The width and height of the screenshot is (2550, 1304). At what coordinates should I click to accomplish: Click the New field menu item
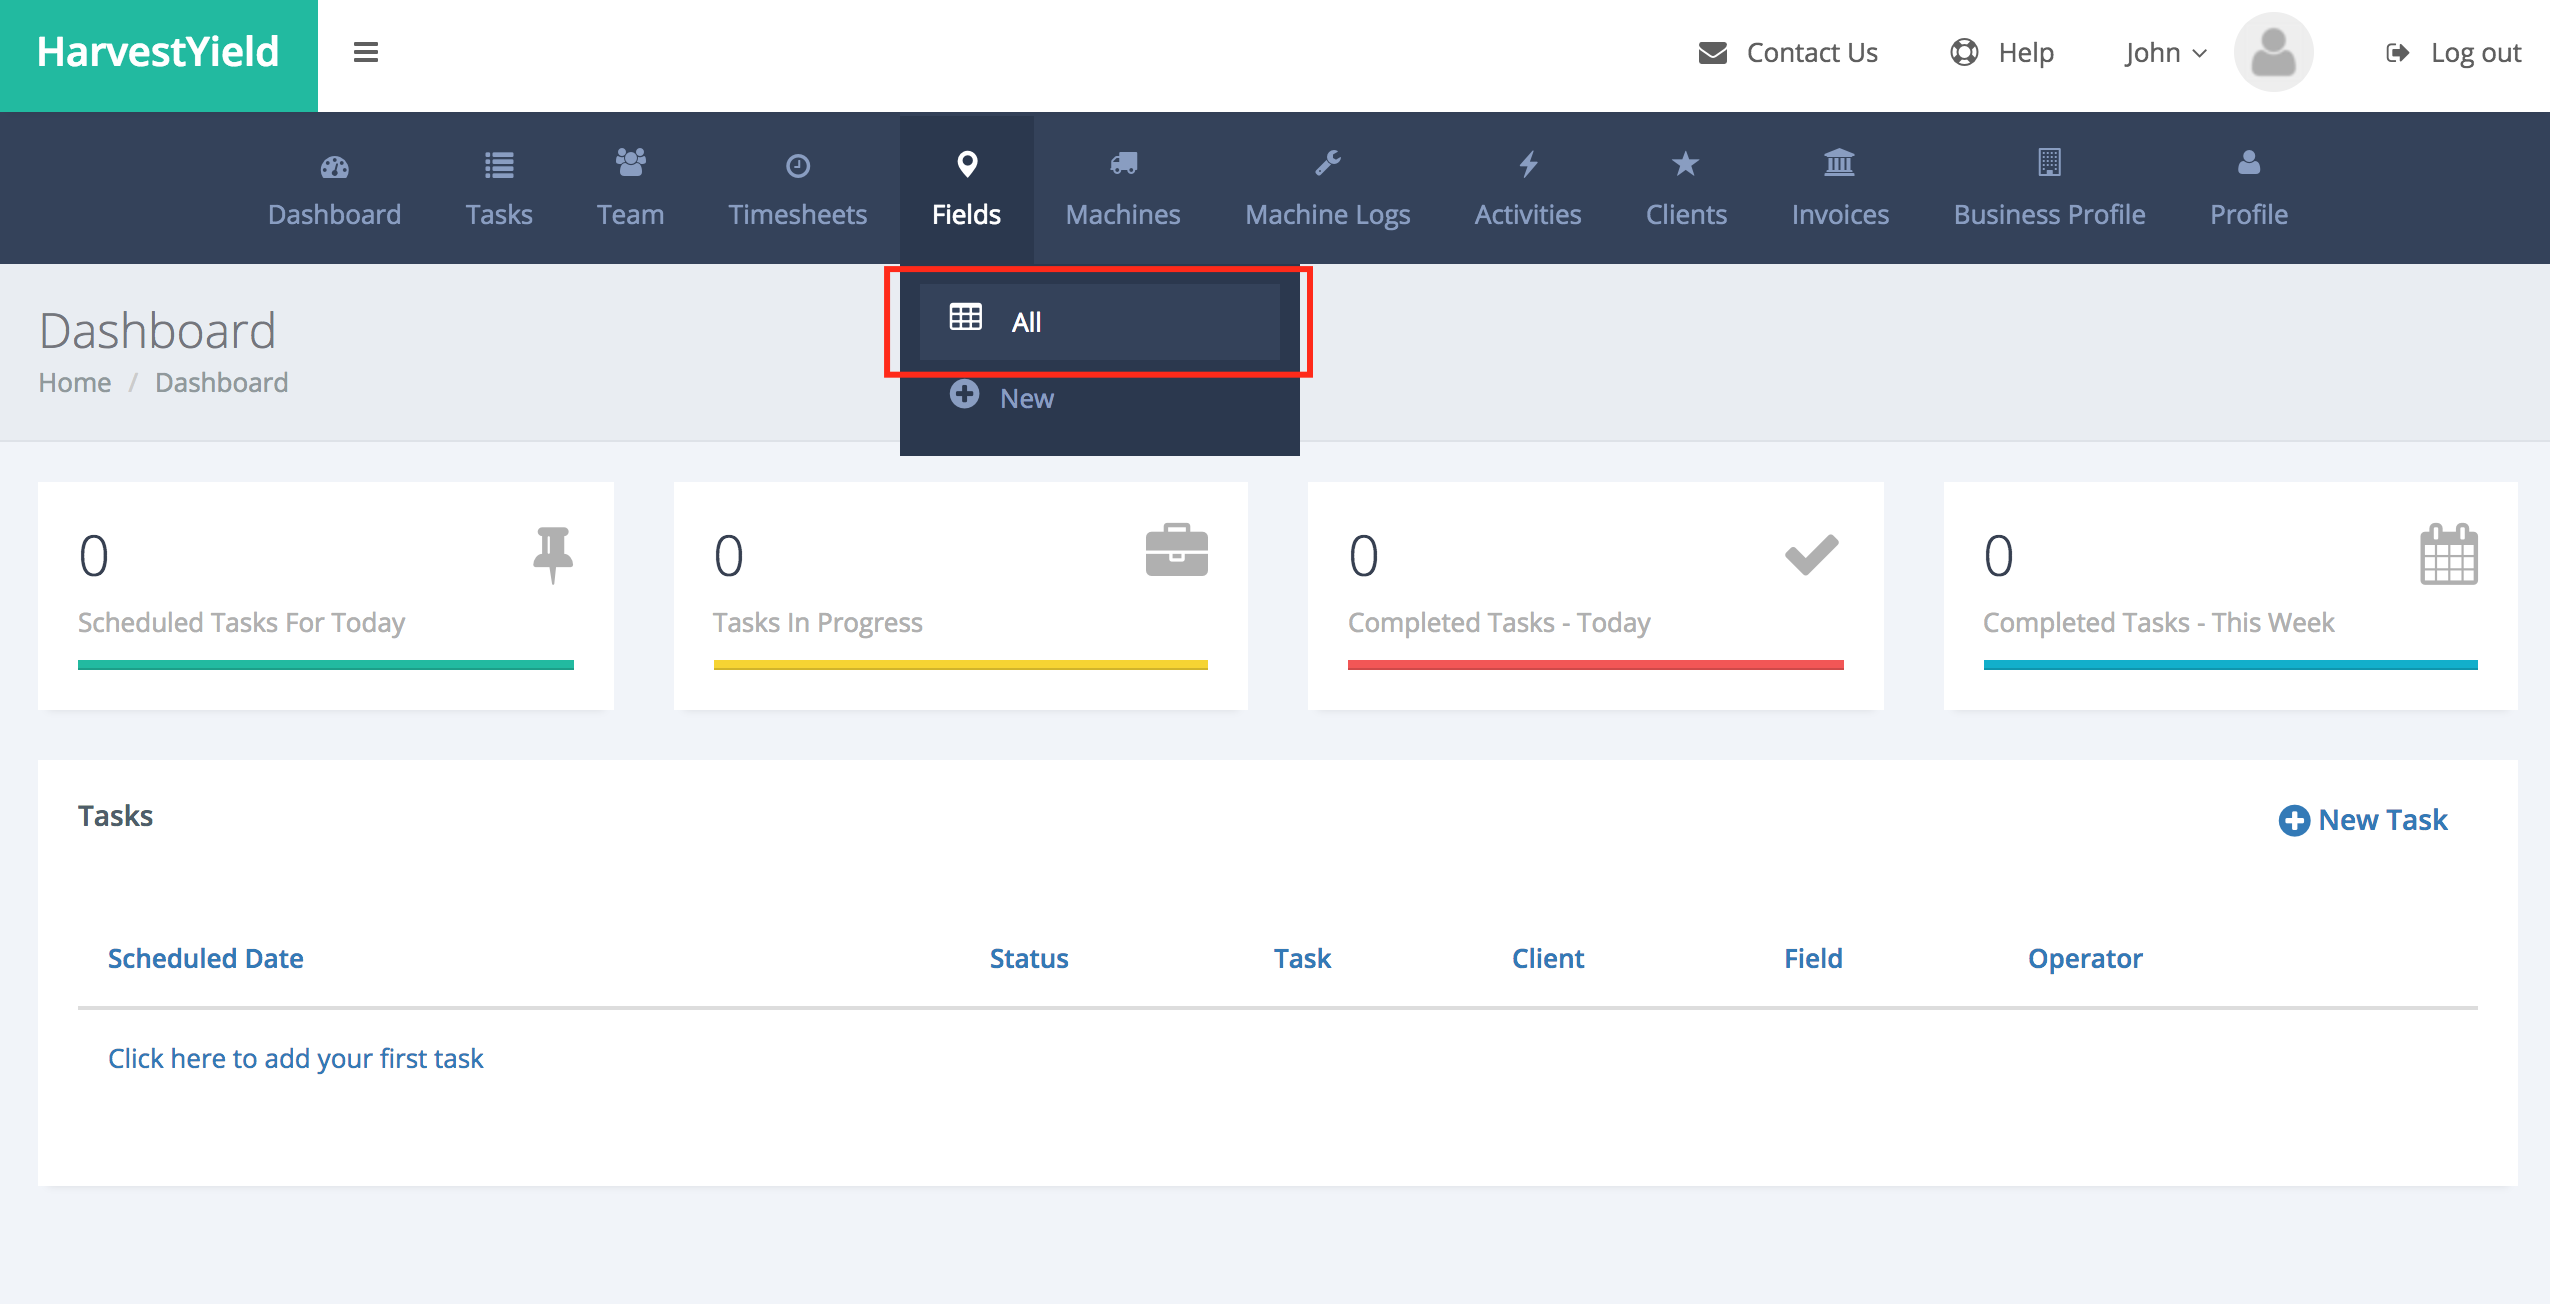click(x=1026, y=396)
